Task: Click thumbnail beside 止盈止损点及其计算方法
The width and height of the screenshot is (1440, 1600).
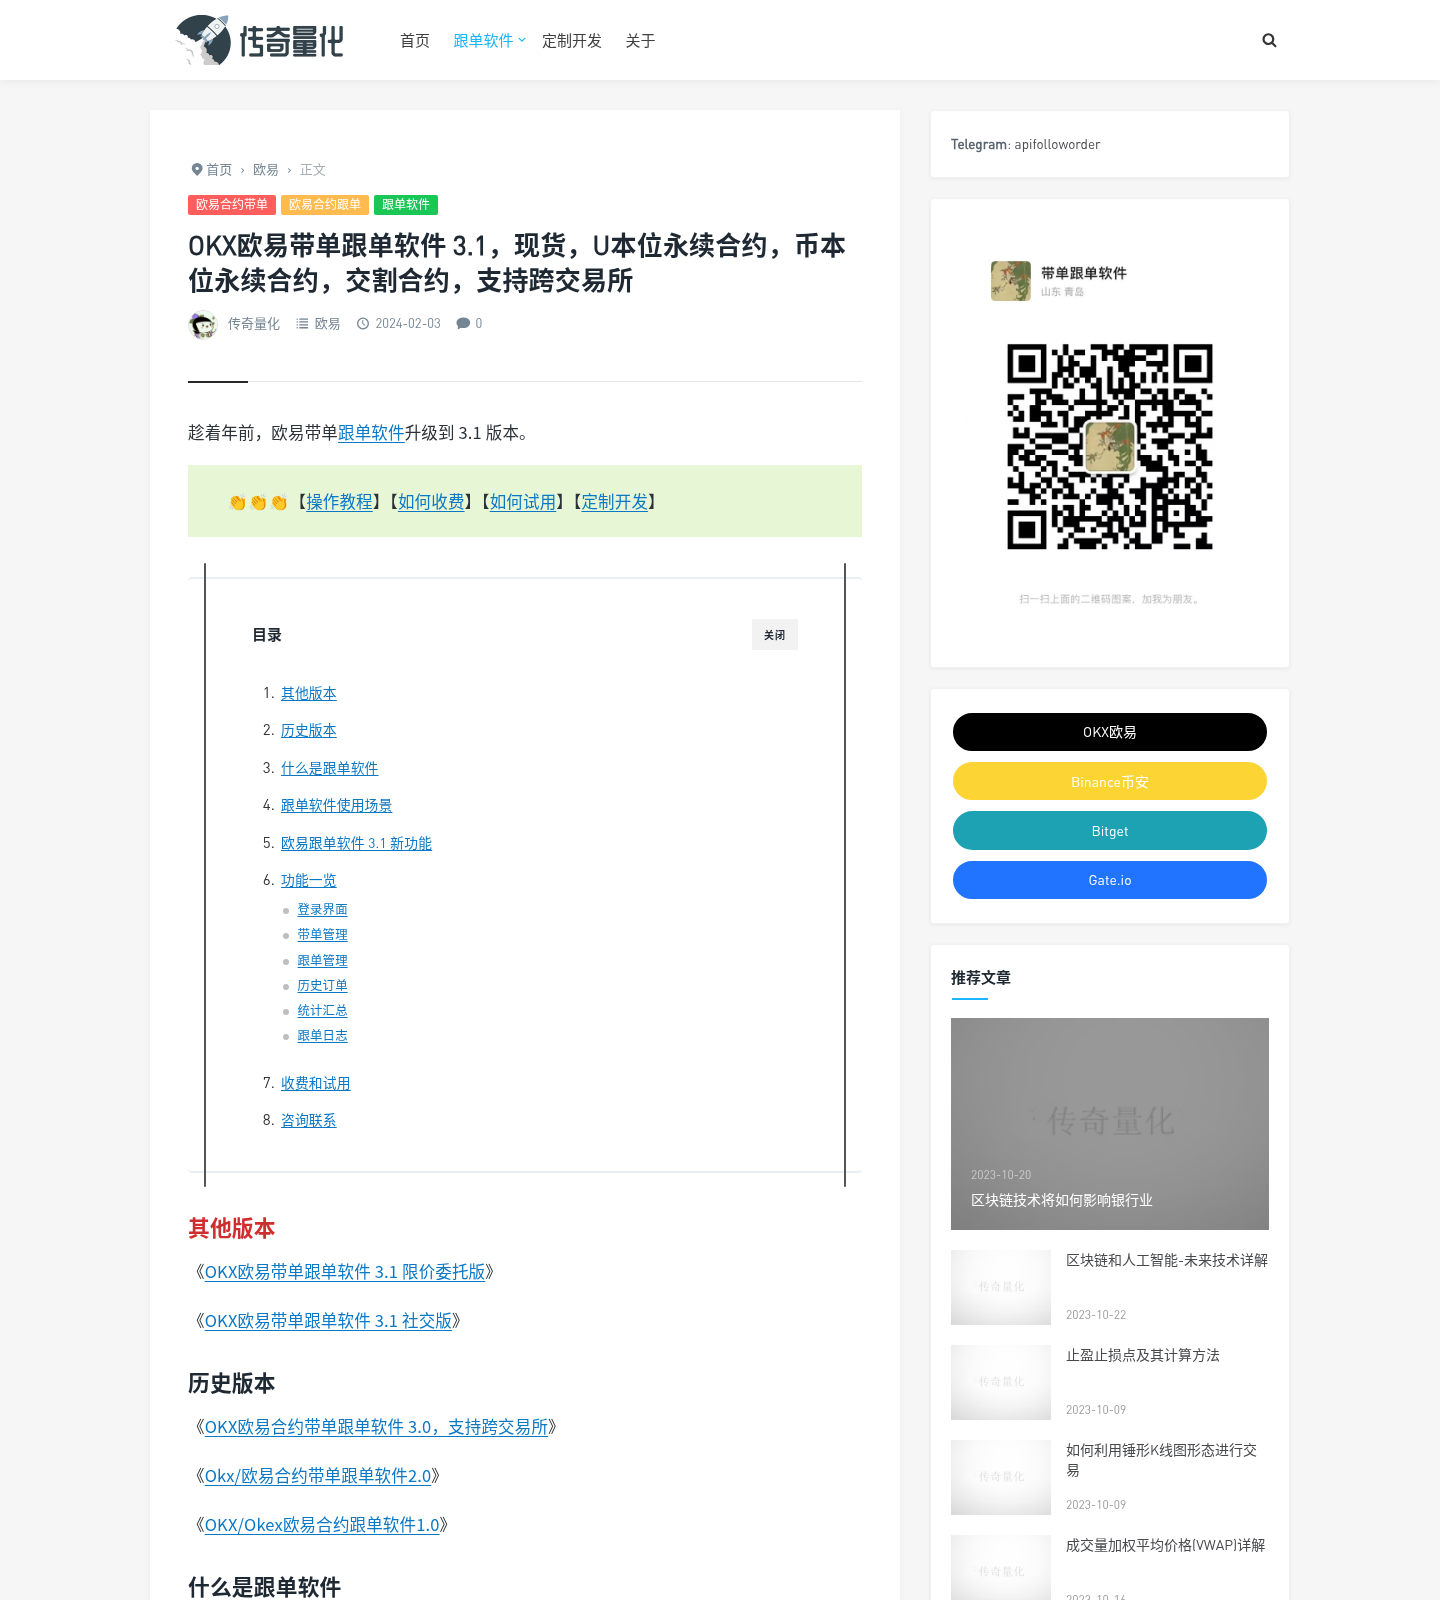Action: pyautogui.click(x=1001, y=1382)
